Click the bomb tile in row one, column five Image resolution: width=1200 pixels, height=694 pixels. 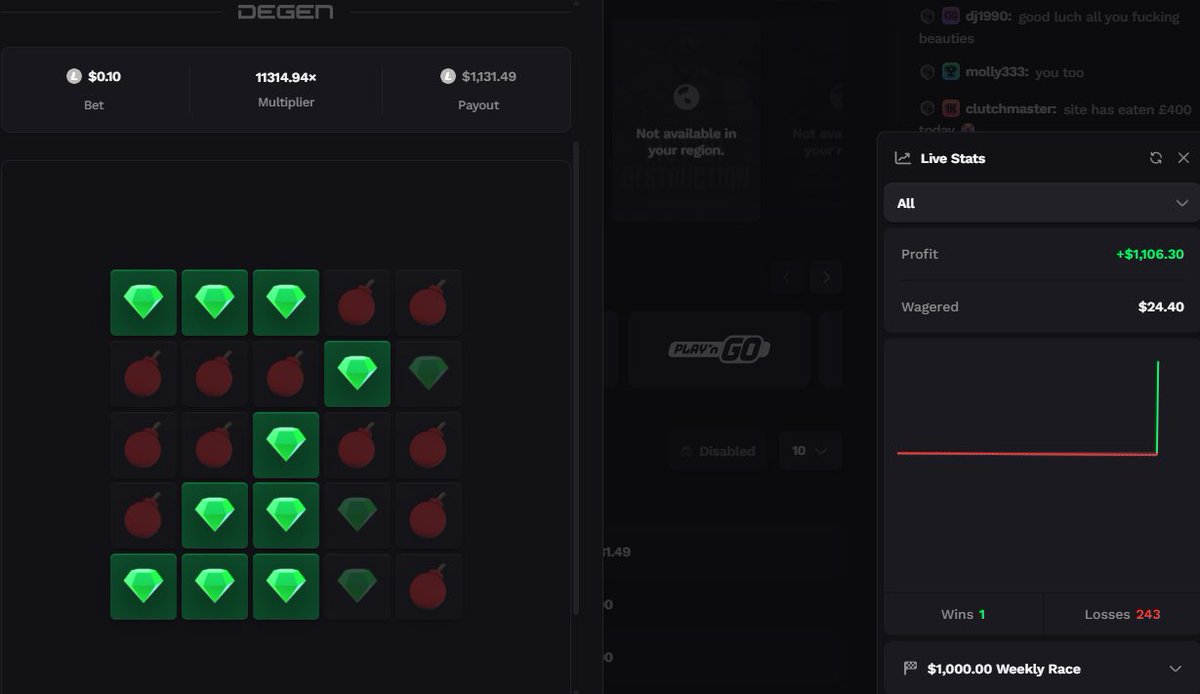point(428,302)
